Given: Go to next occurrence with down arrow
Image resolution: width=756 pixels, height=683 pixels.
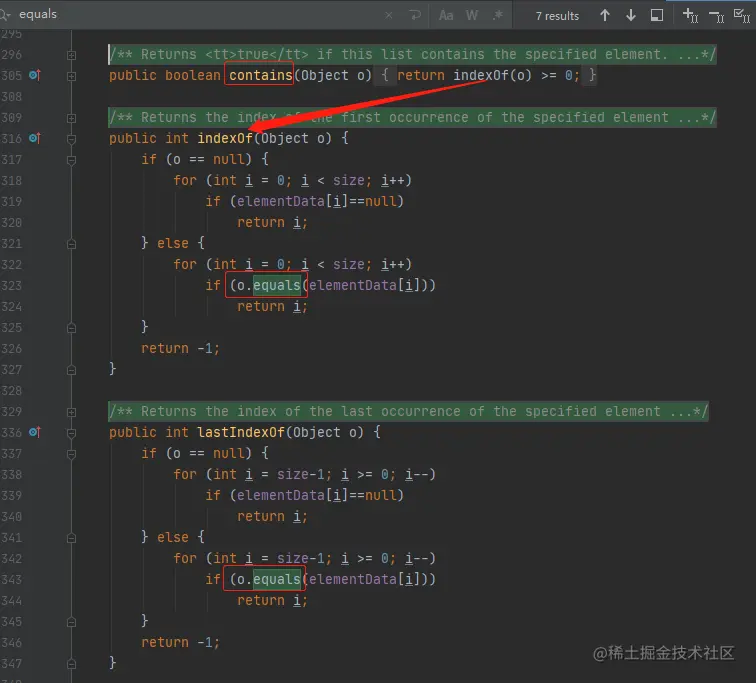Looking at the screenshot, I should (631, 15).
